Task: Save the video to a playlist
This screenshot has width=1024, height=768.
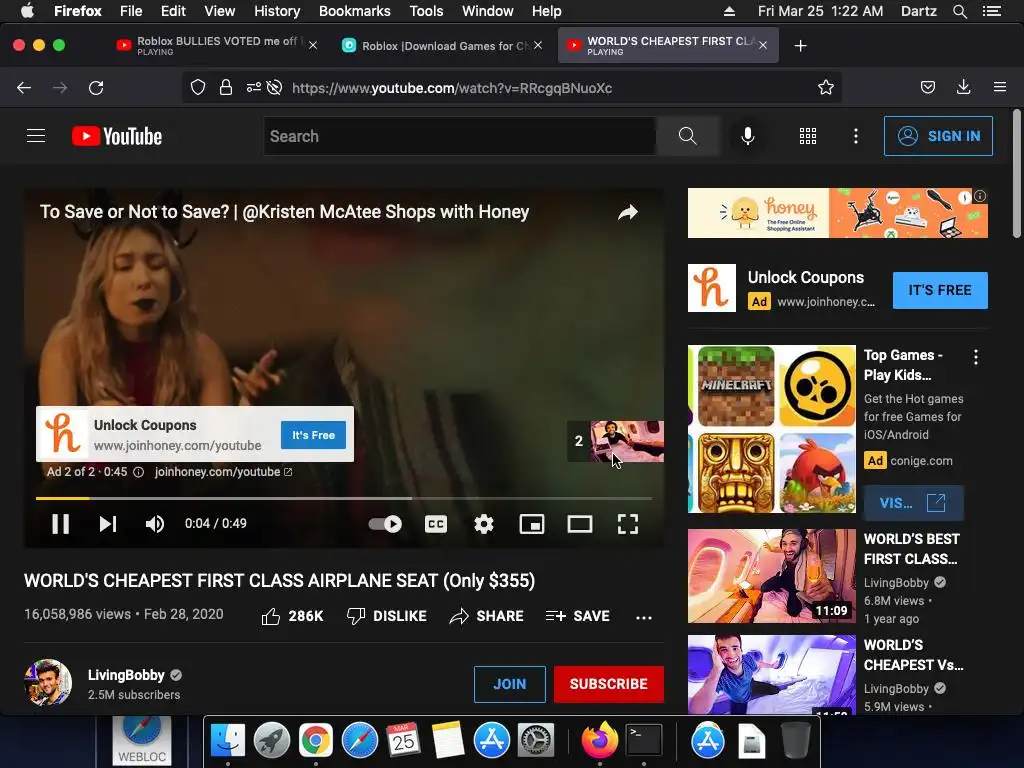Action: (x=577, y=616)
